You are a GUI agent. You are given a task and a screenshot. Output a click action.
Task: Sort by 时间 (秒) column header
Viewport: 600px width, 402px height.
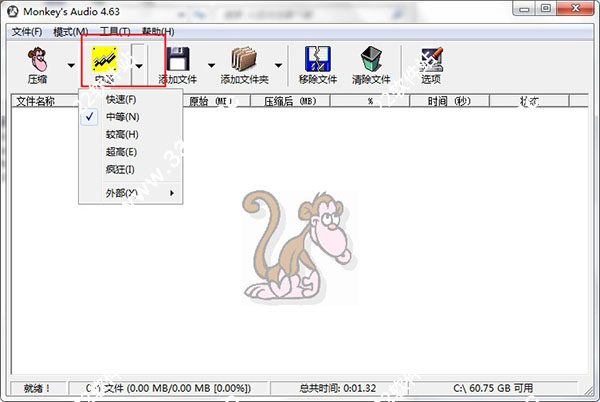click(x=449, y=101)
